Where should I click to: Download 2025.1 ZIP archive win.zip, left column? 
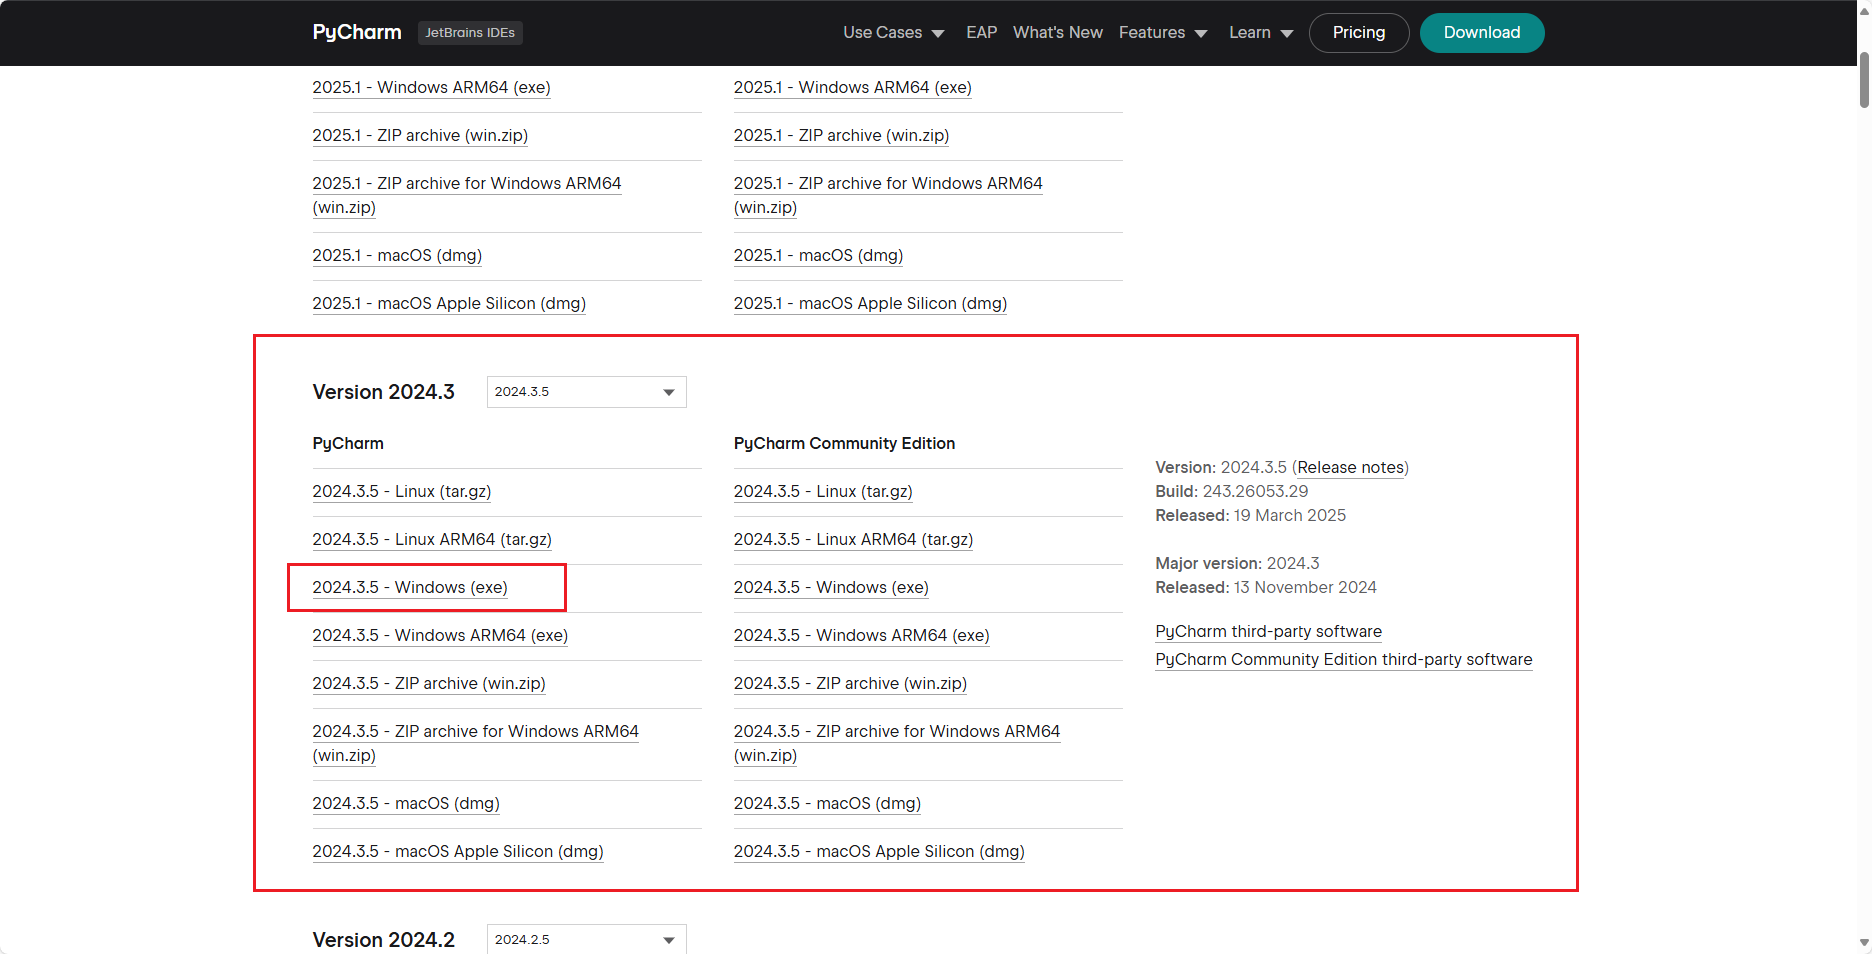[420, 135]
